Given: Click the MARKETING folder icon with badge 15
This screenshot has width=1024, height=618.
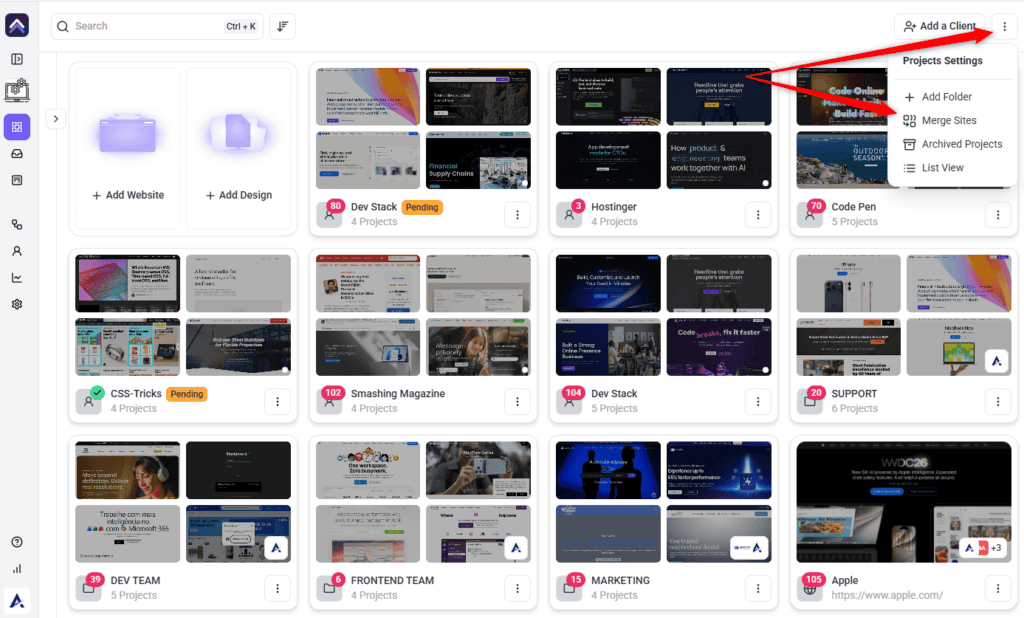Looking at the screenshot, I should pyautogui.click(x=569, y=588).
